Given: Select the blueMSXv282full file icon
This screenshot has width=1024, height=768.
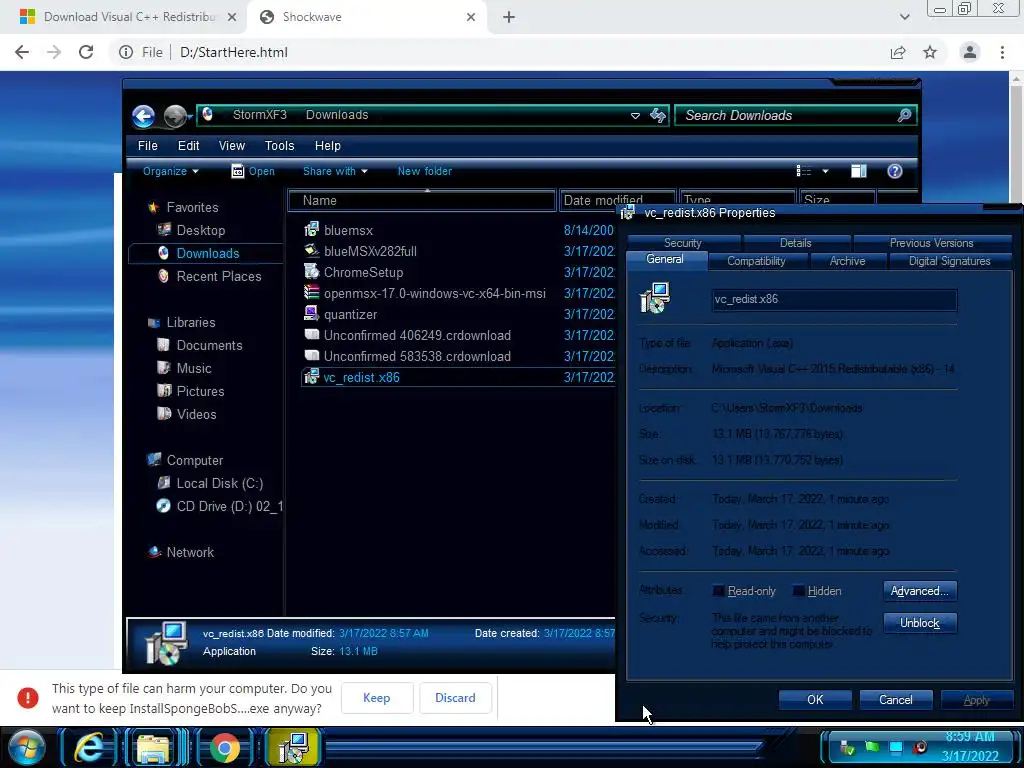Looking at the screenshot, I should (312, 251).
